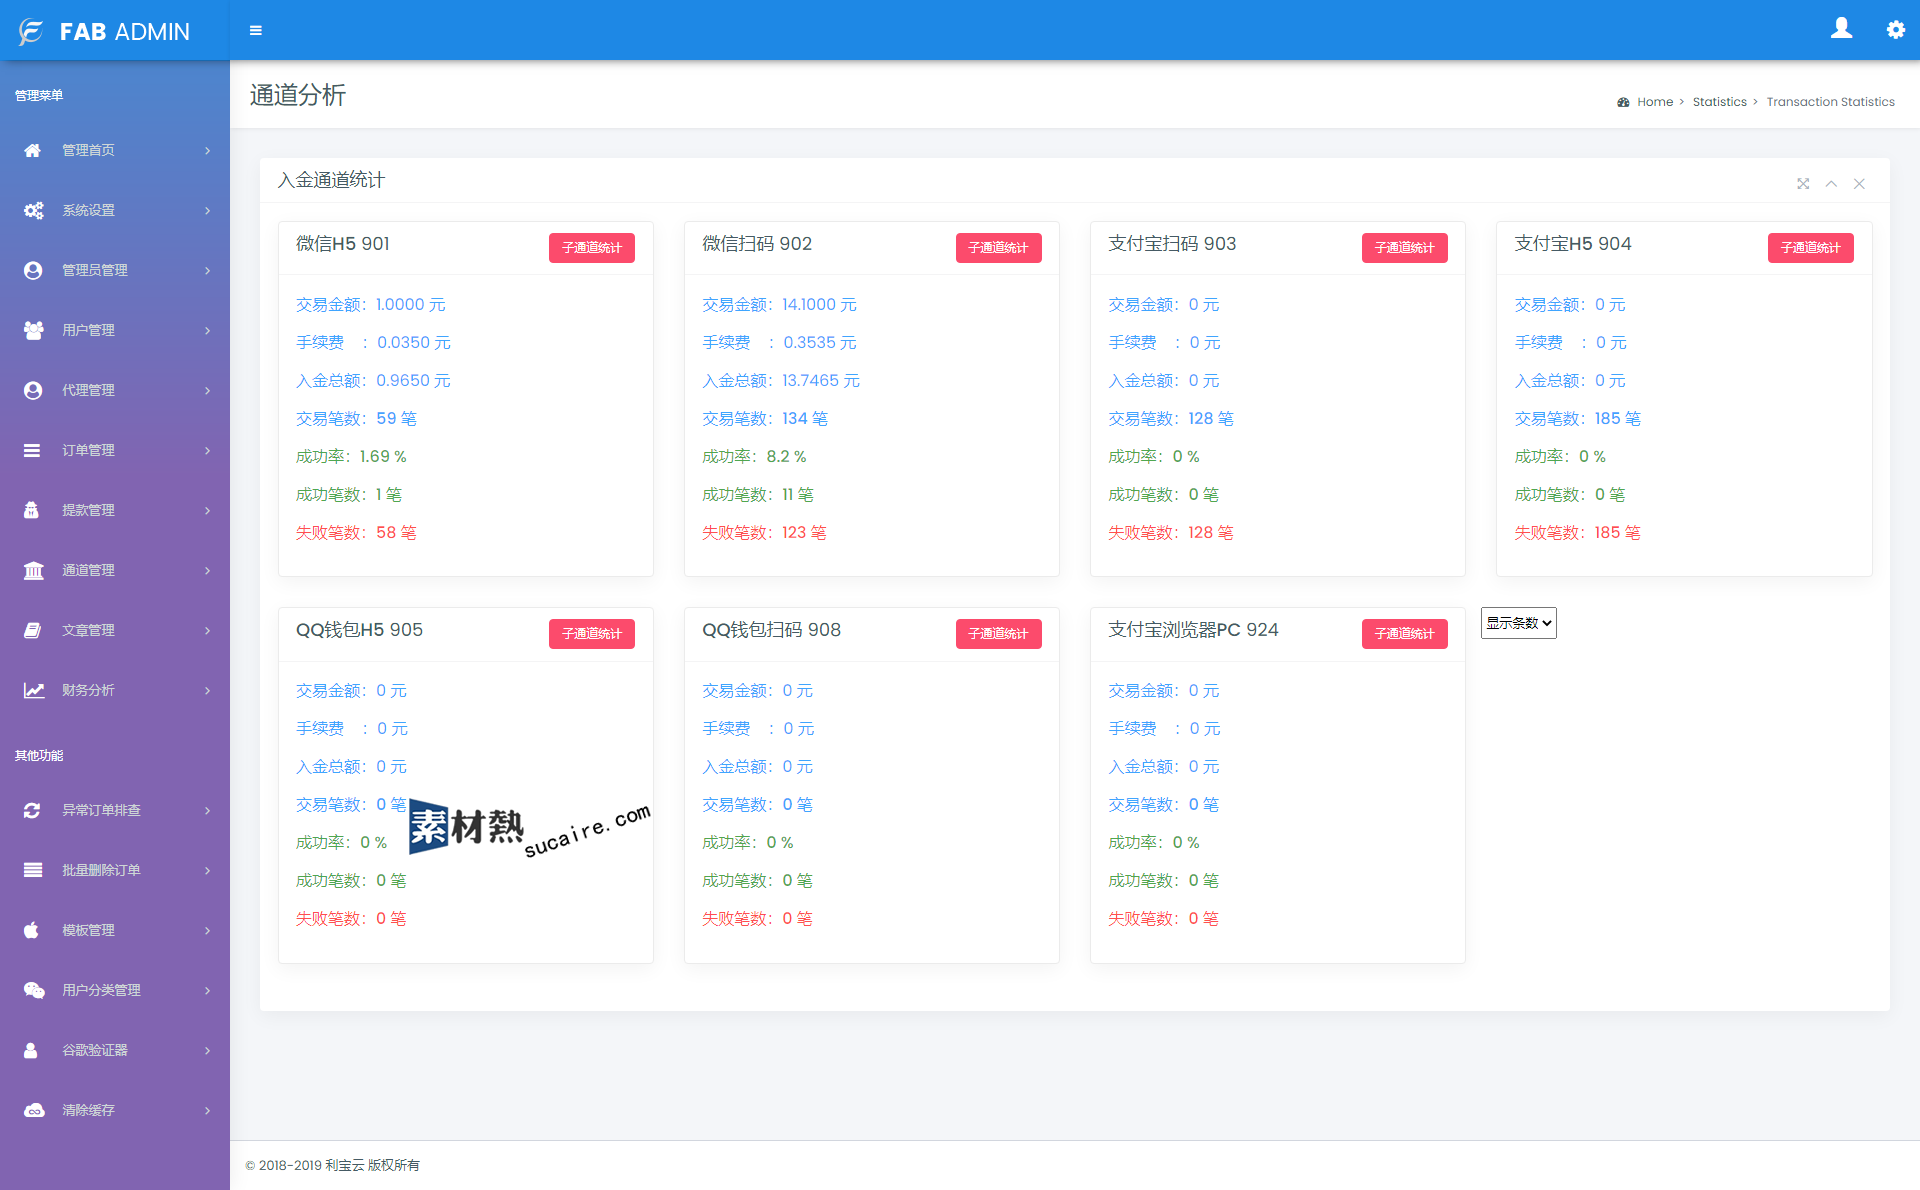Click the refresh icon for 异常订单排查
The height and width of the screenshot is (1190, 1920).
[x=32, y=810]
